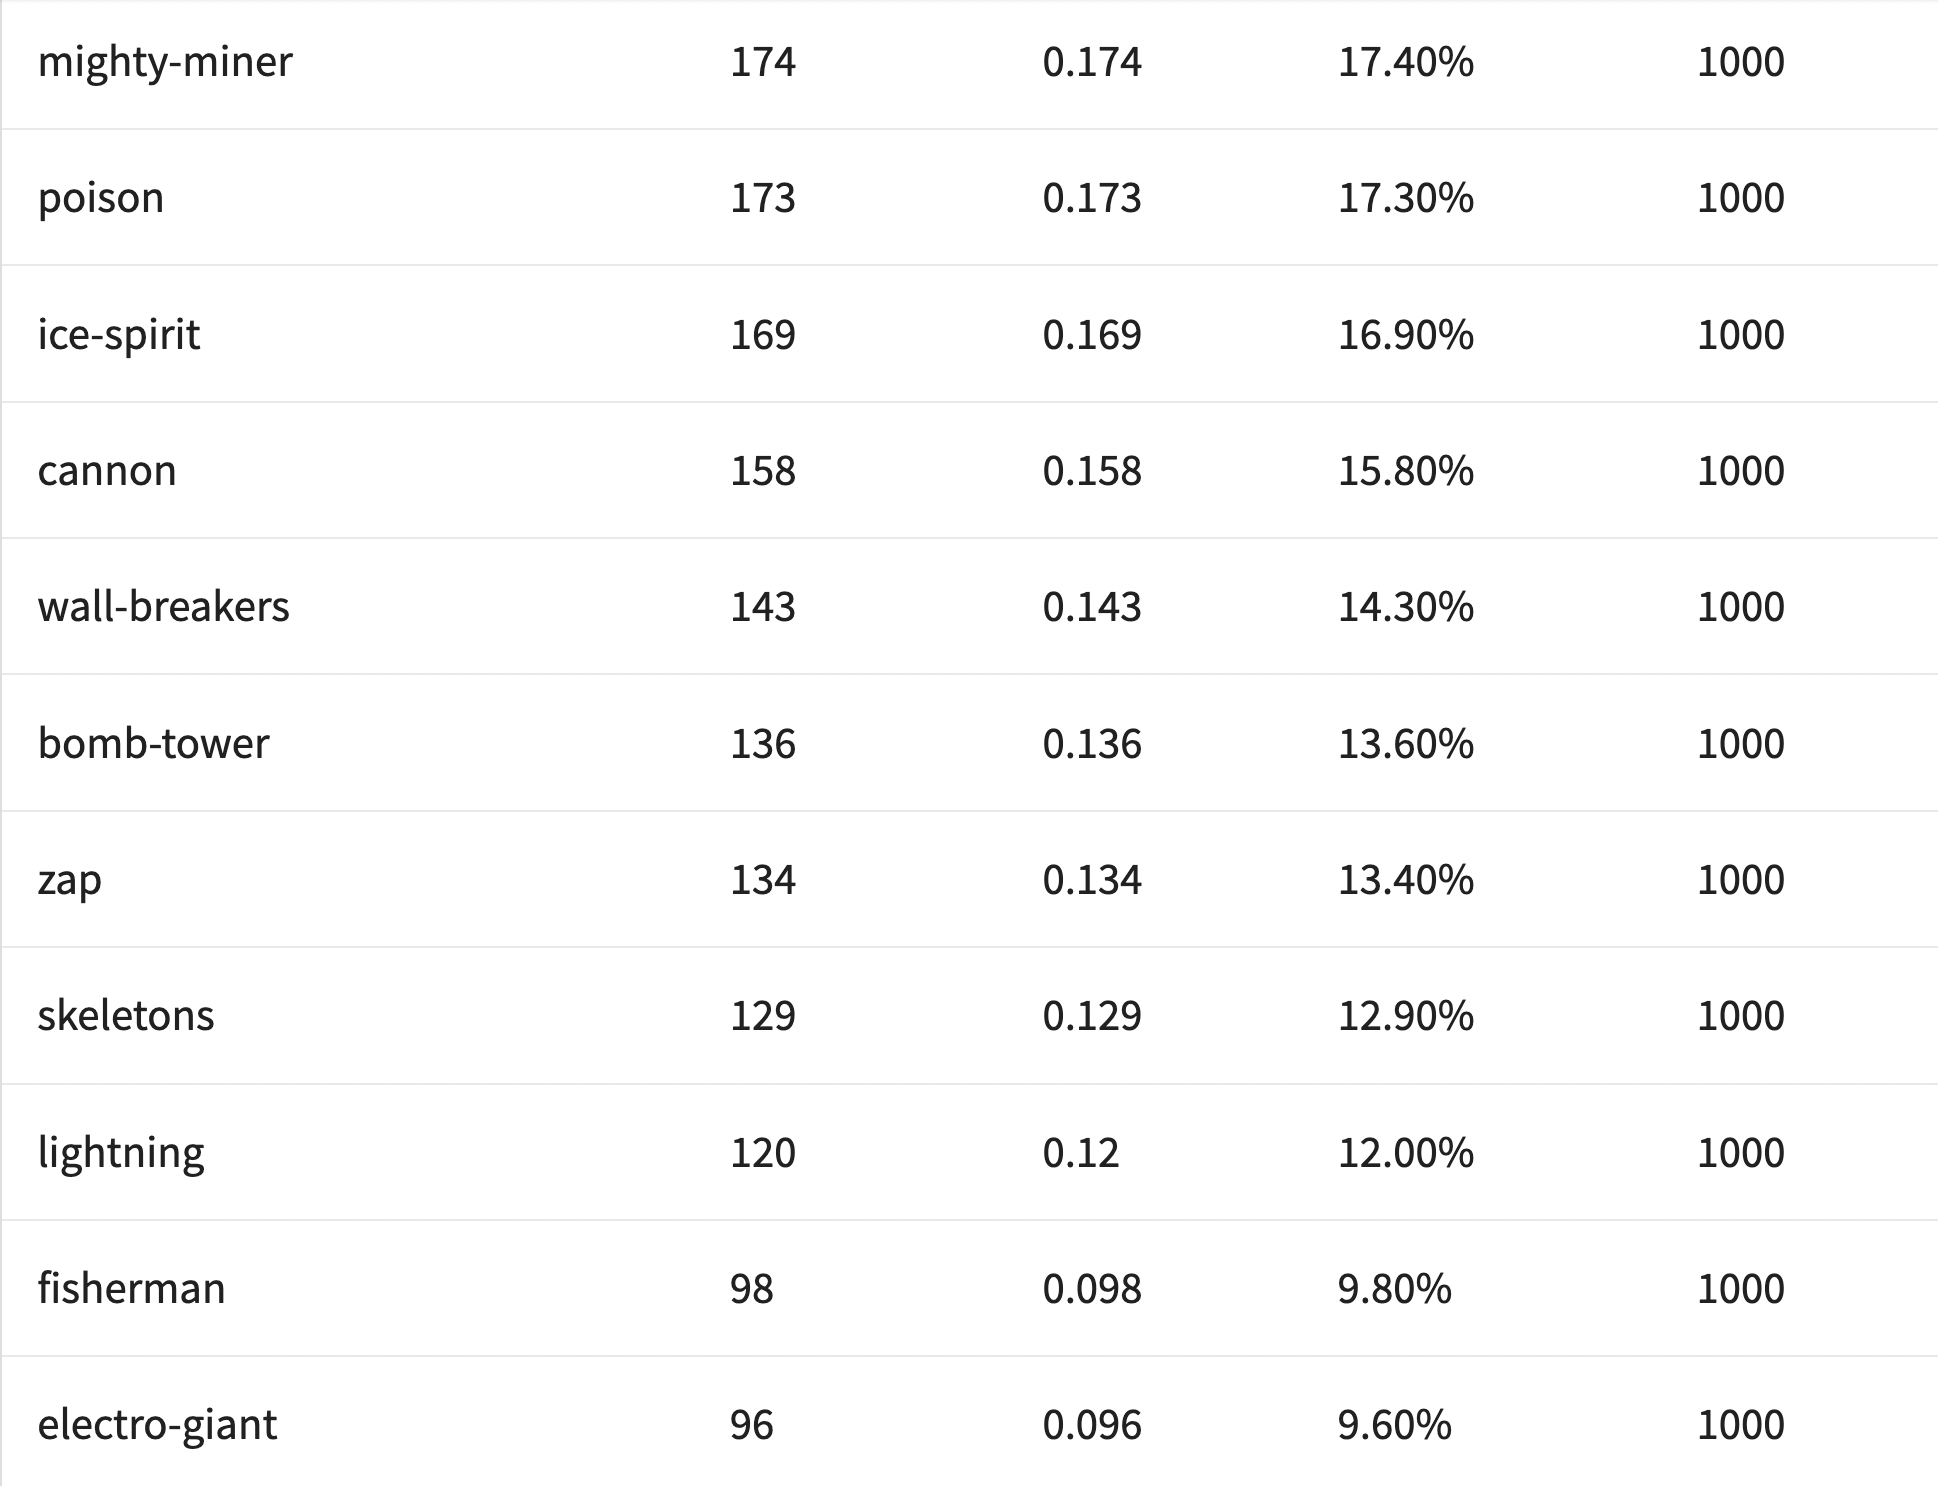1938x1486 pixels.
Task: Click the lightning row label
Action: point(121,1153)
